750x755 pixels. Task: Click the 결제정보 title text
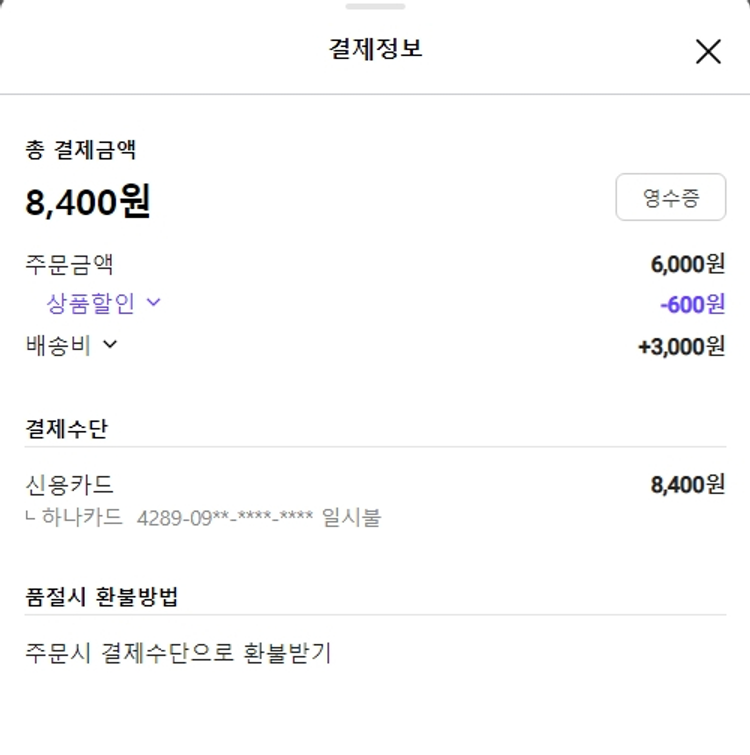(x=375, y=49)
